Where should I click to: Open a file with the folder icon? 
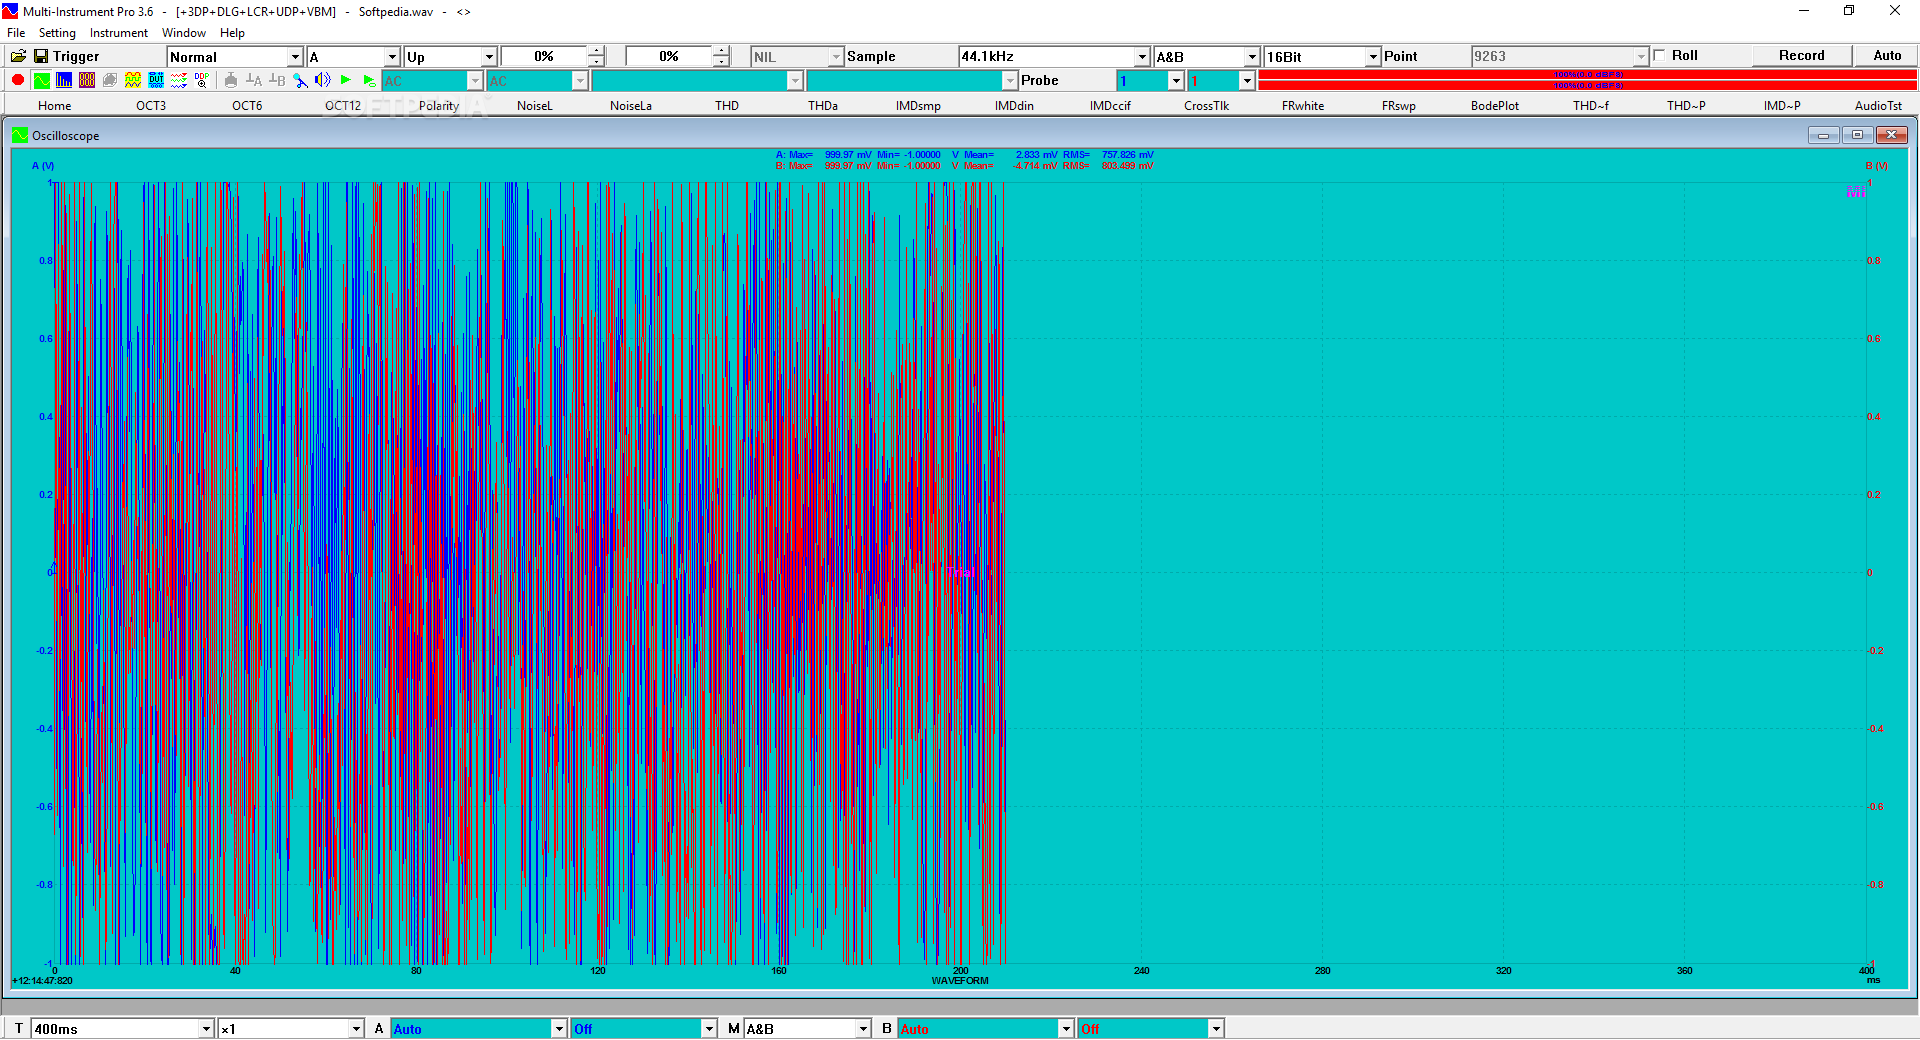pos(18,57)
